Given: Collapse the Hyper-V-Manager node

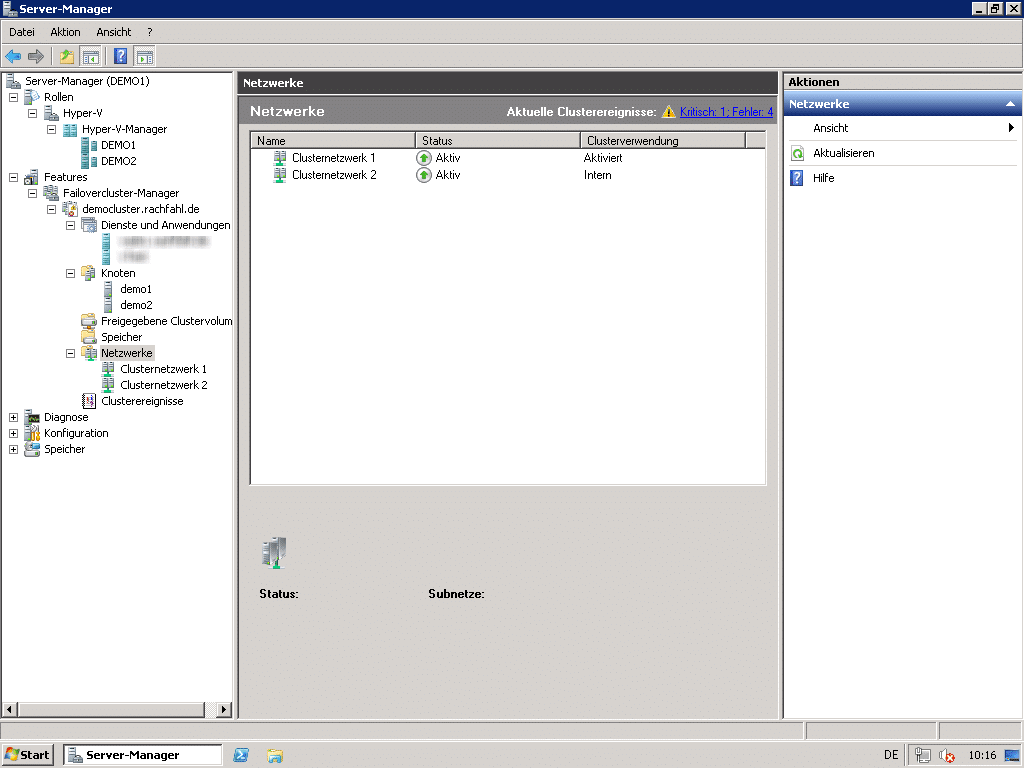Looking at the screenshot, I should pyautogui.click(x=51, y=129).
